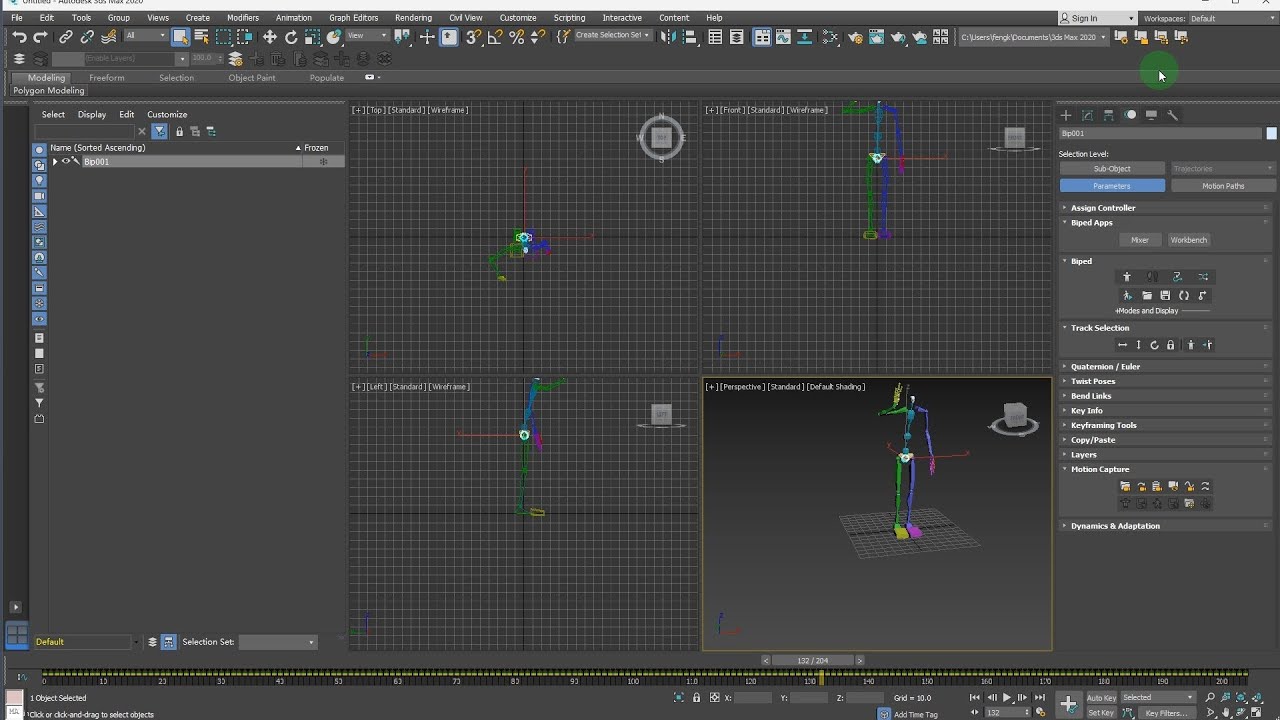1280x720 pixels.
Task: Open the Utilities panel wrench icon
Action: tap(1173, 115)
